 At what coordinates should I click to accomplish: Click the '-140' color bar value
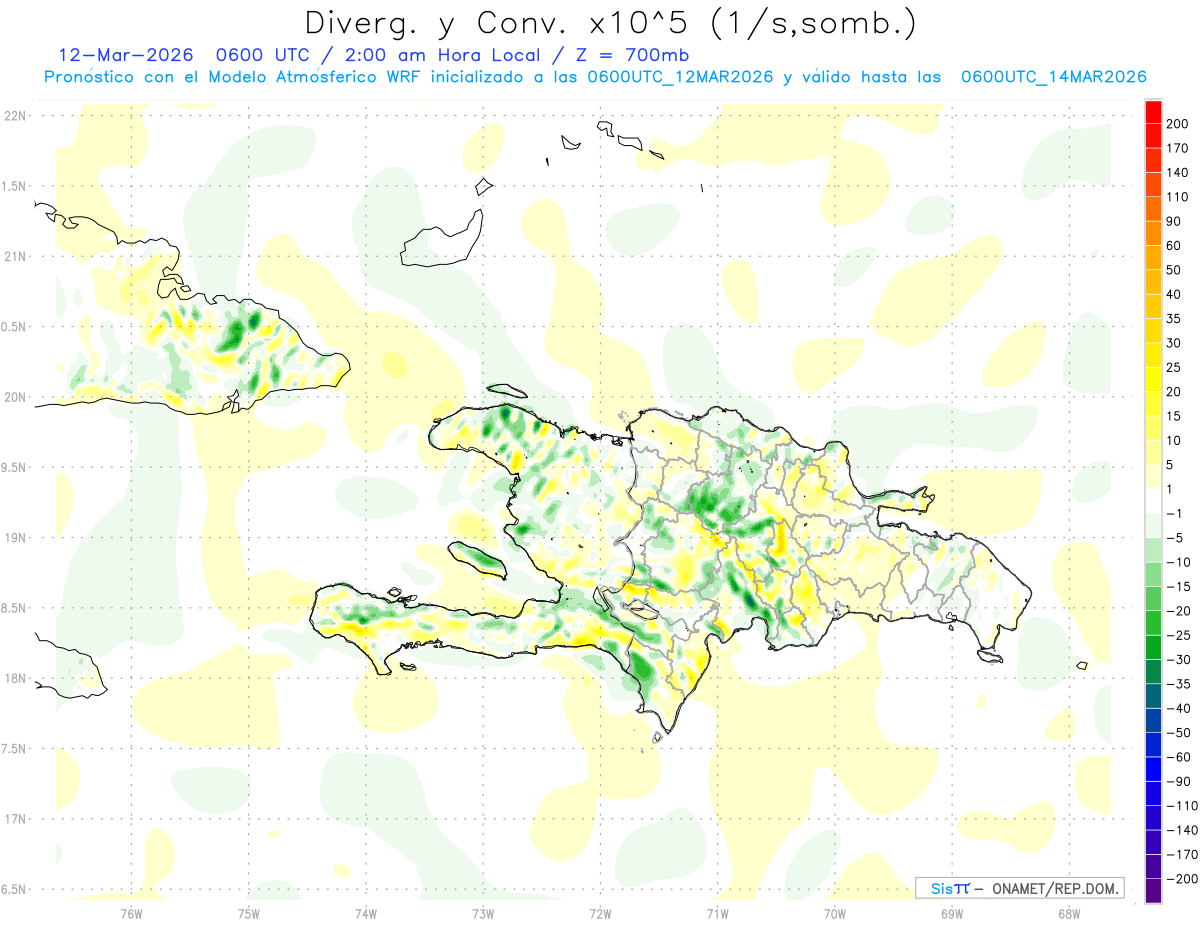(1181, 830)
